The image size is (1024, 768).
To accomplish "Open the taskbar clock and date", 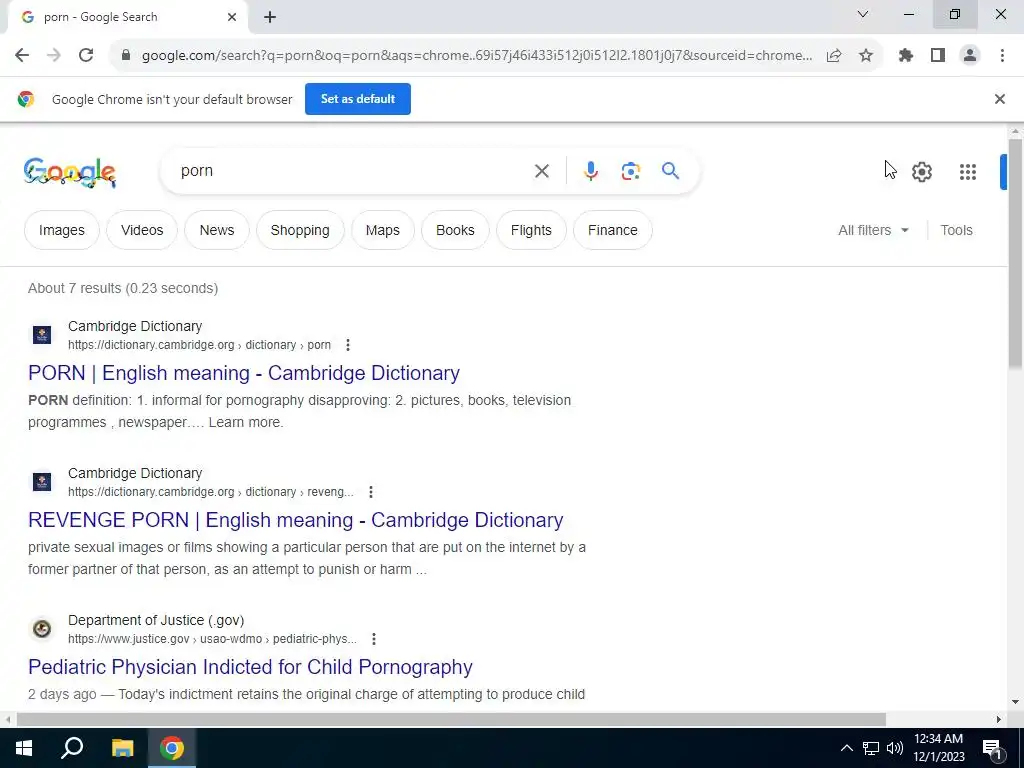I will tap(938, 748).
